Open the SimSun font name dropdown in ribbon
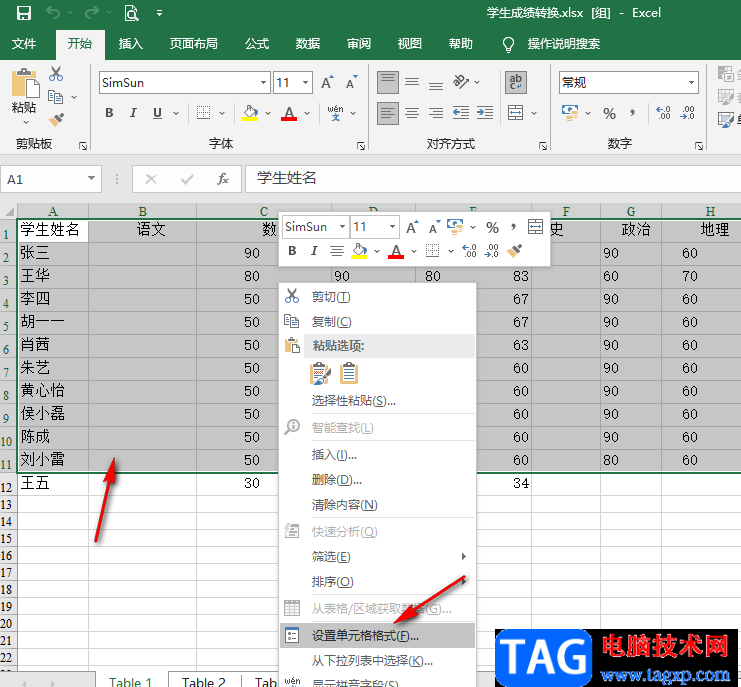This screenshot has width=741, height=687. 263,83
